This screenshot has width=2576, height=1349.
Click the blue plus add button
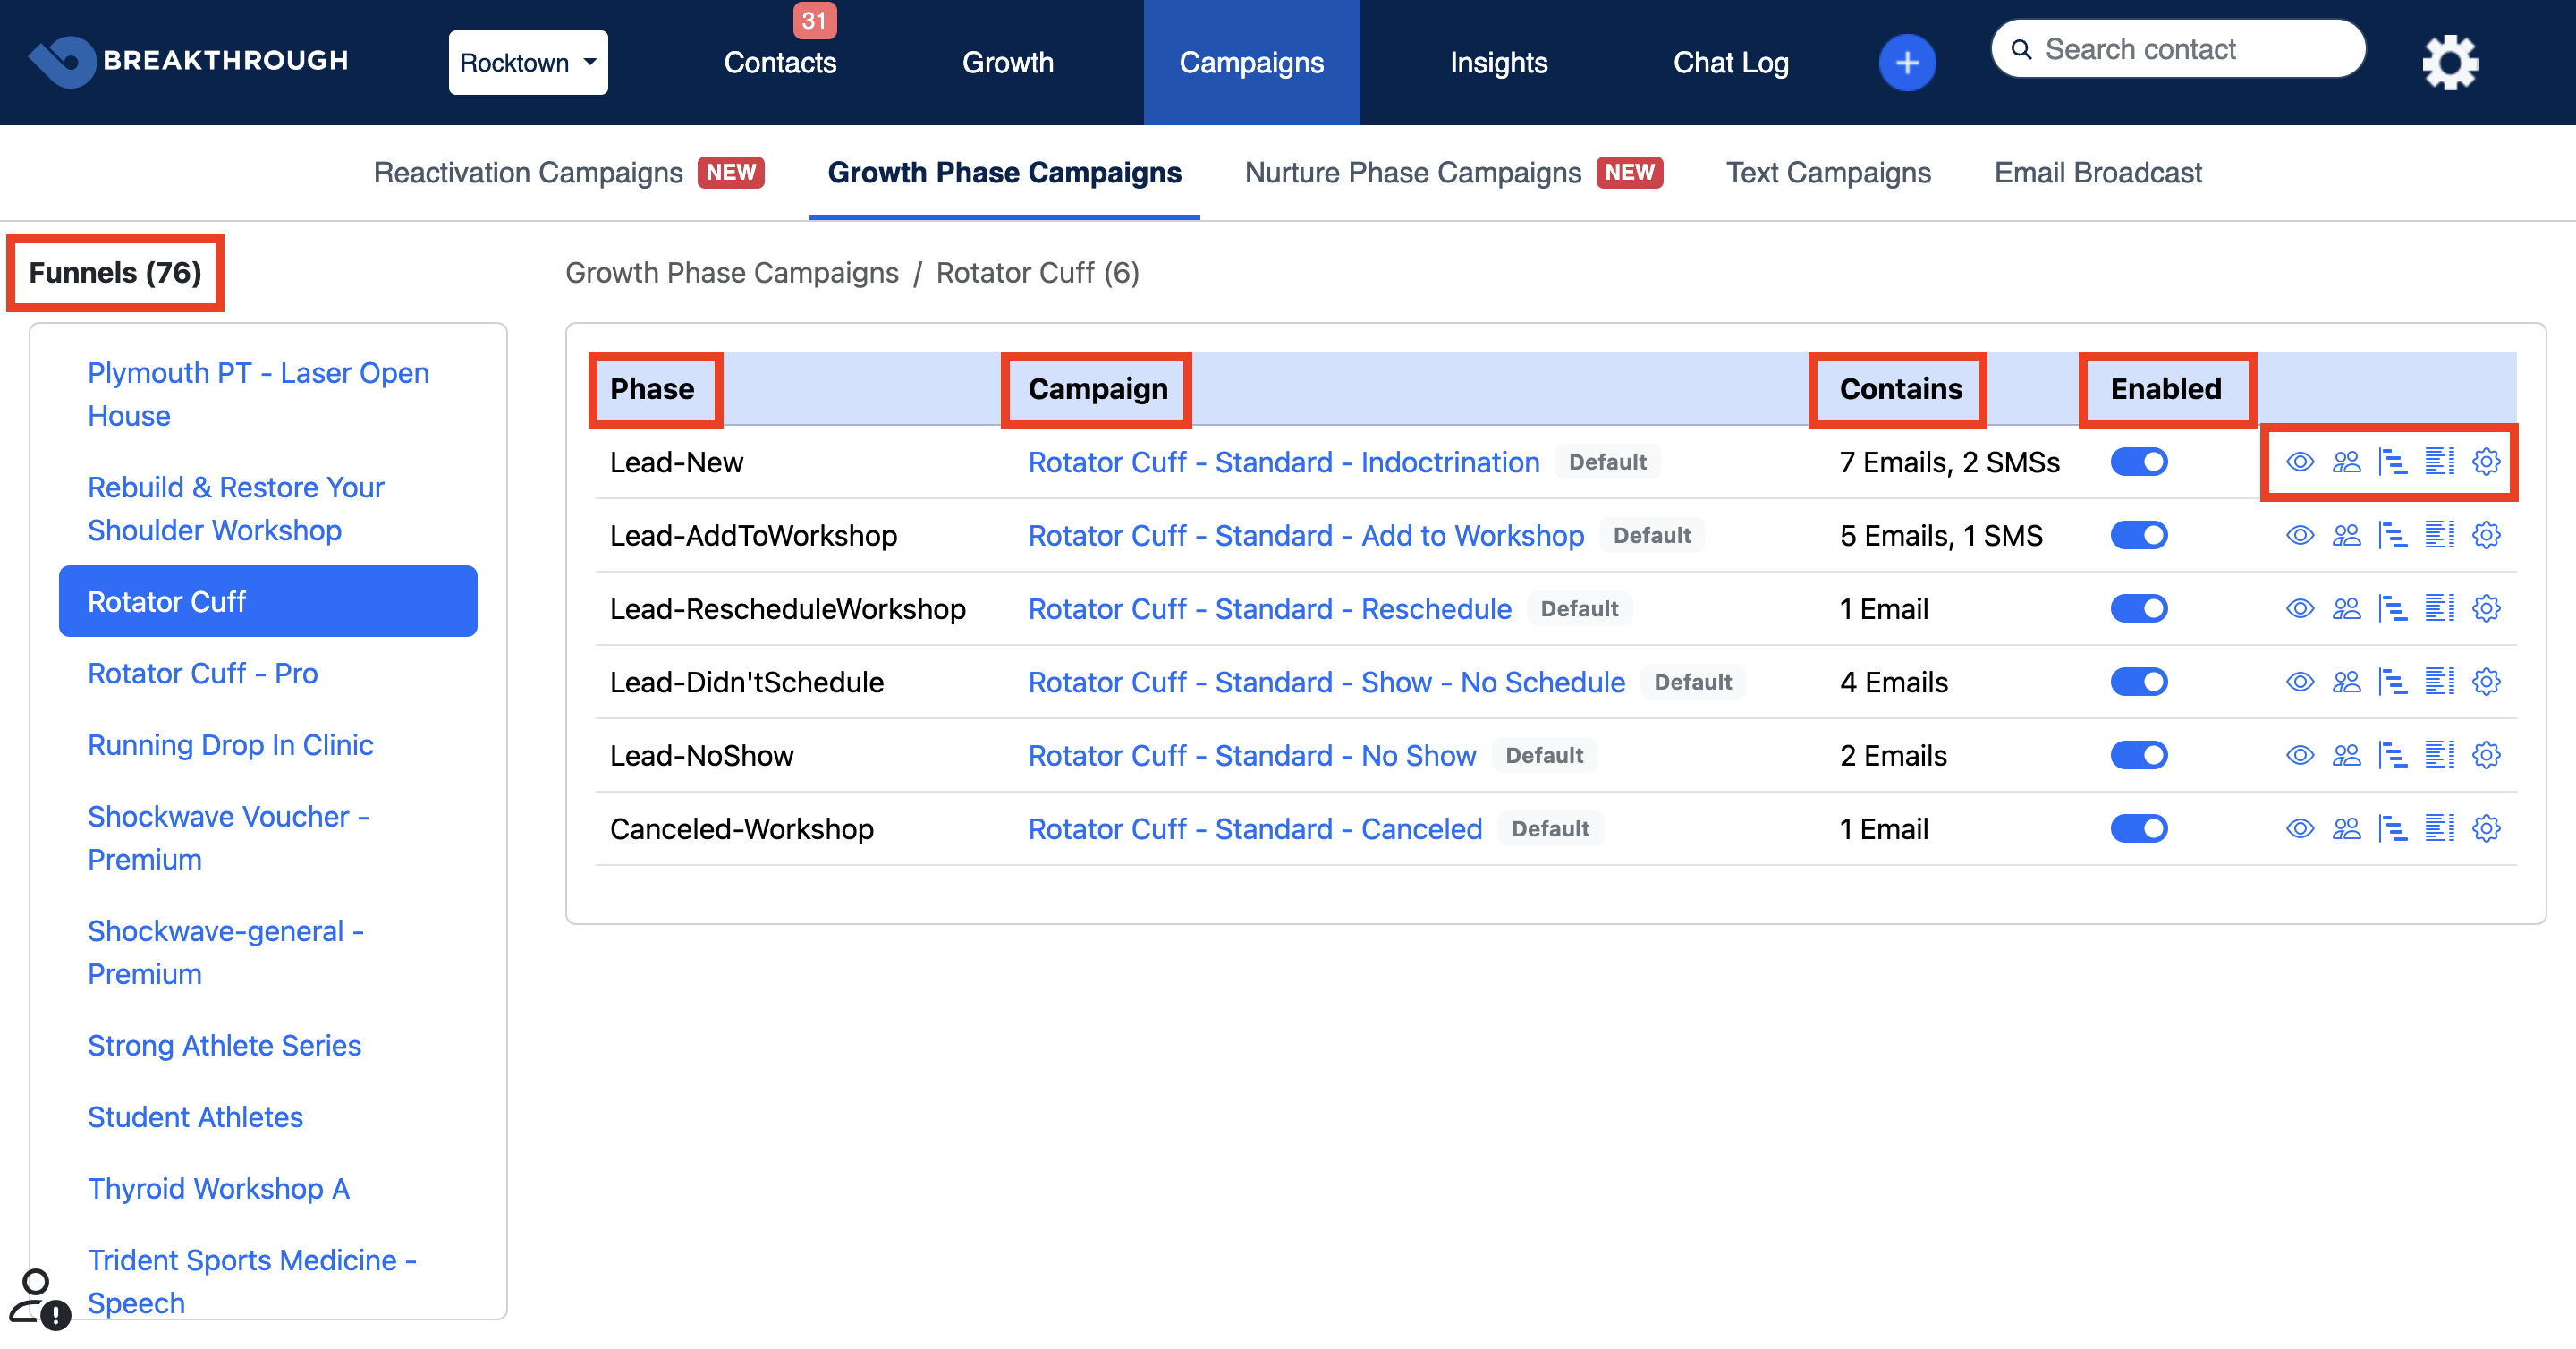(x=1906, y=63)
